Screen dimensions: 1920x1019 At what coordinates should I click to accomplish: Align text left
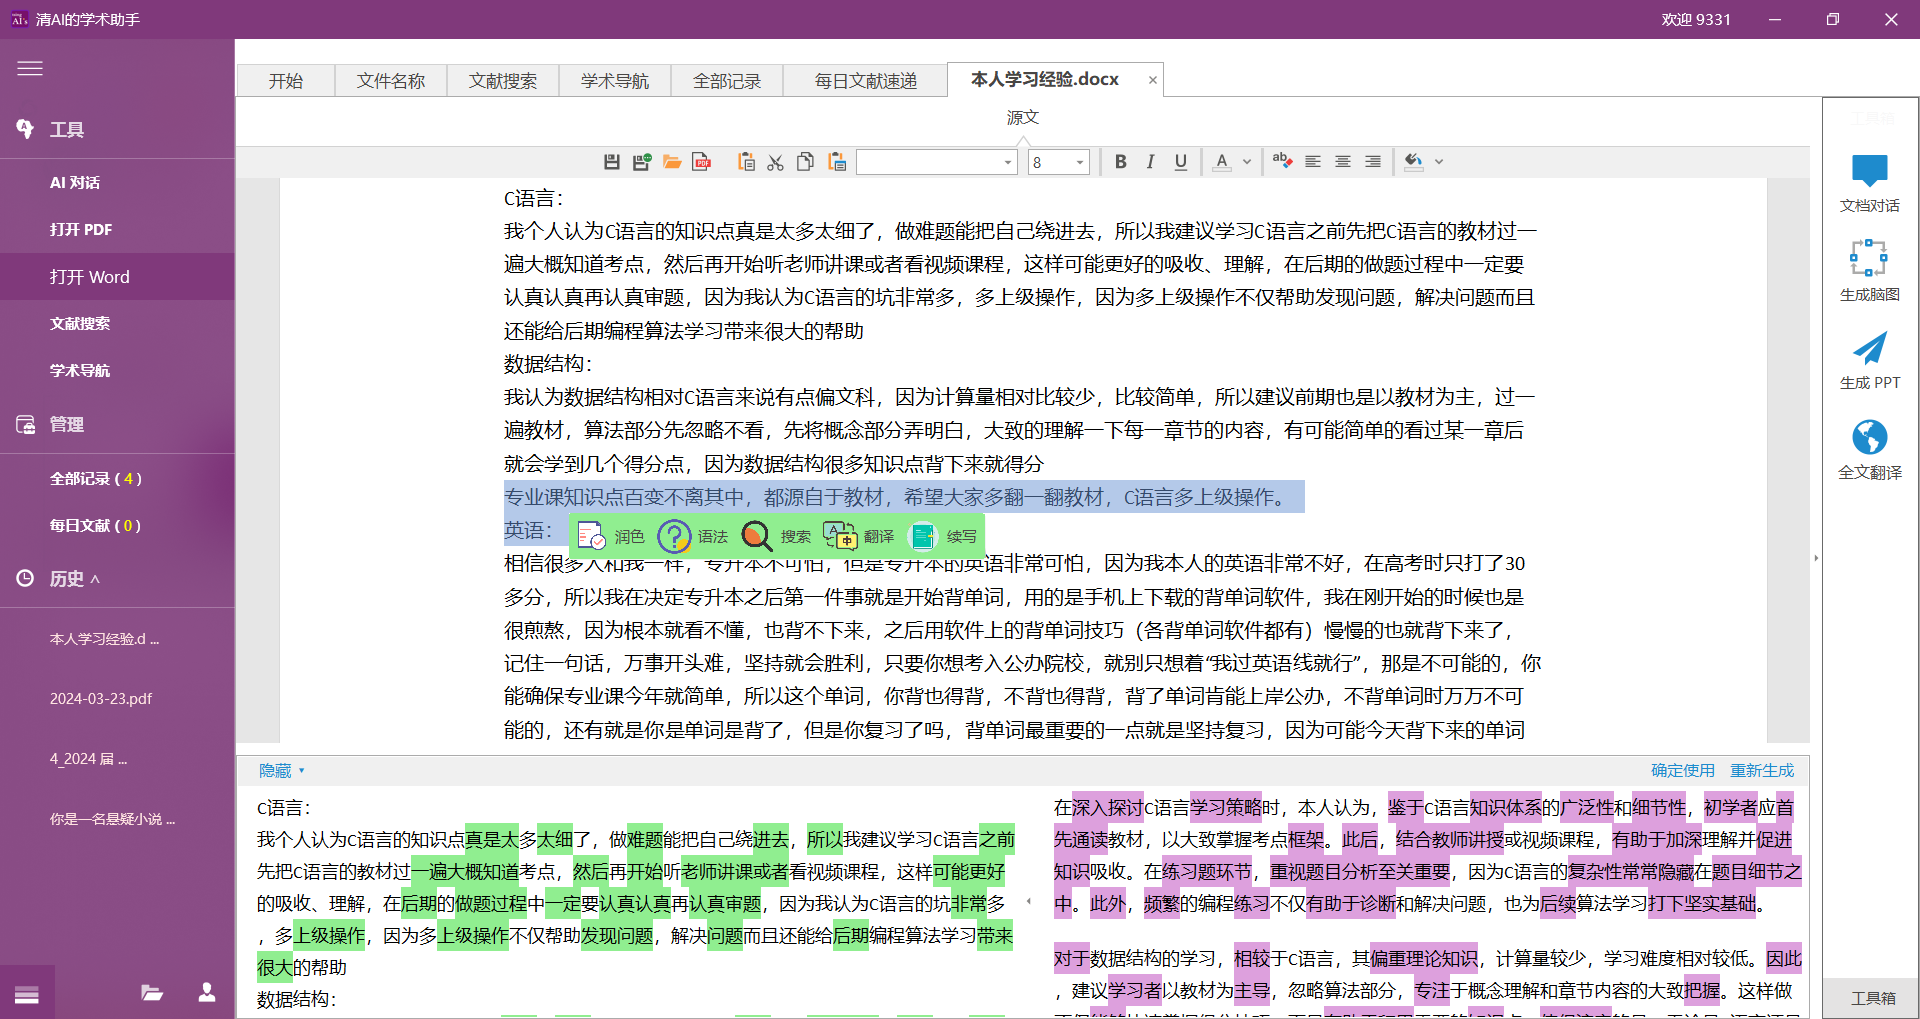pos(1313,162)
